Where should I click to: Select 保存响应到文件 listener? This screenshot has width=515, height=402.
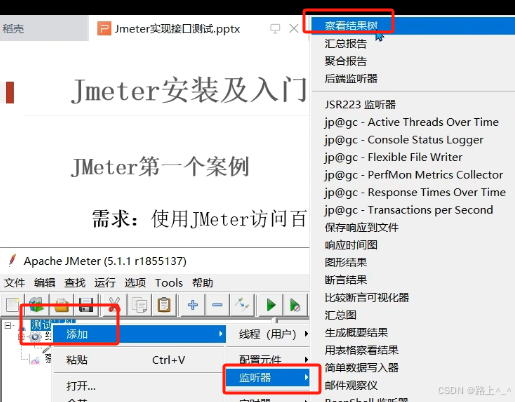(x=413, y=228)
